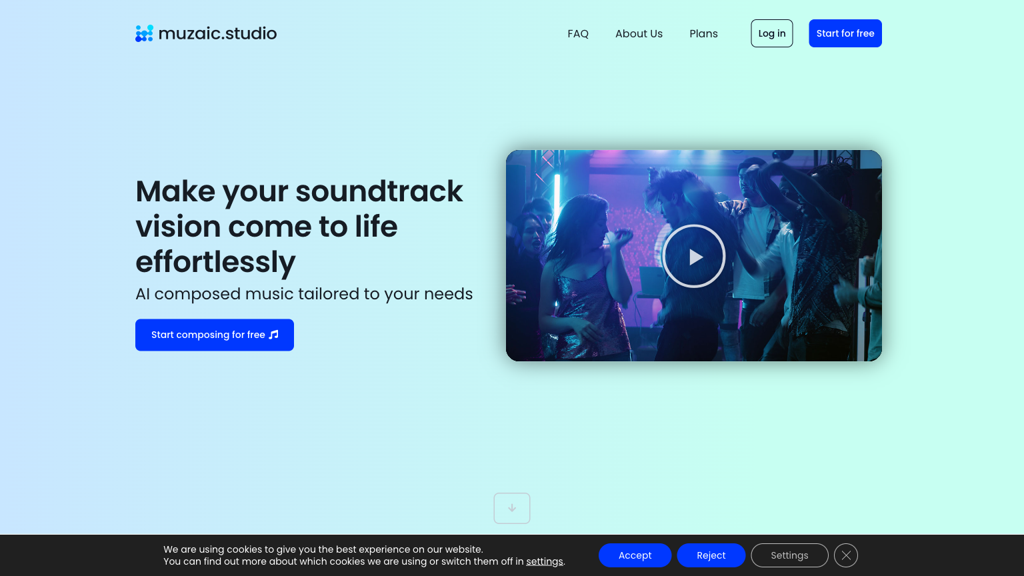Click the music note icon in compose button
Screen dimensions: 1024x576
tap(273, 335)
